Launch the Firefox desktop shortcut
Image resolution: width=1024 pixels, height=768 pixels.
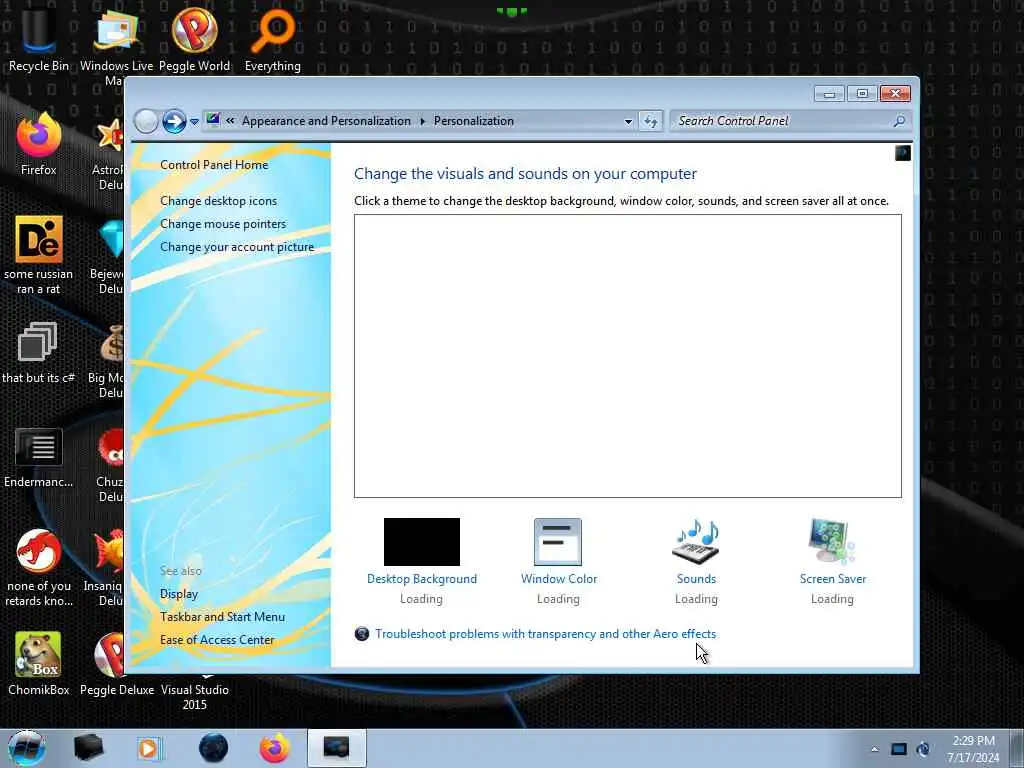39,143
